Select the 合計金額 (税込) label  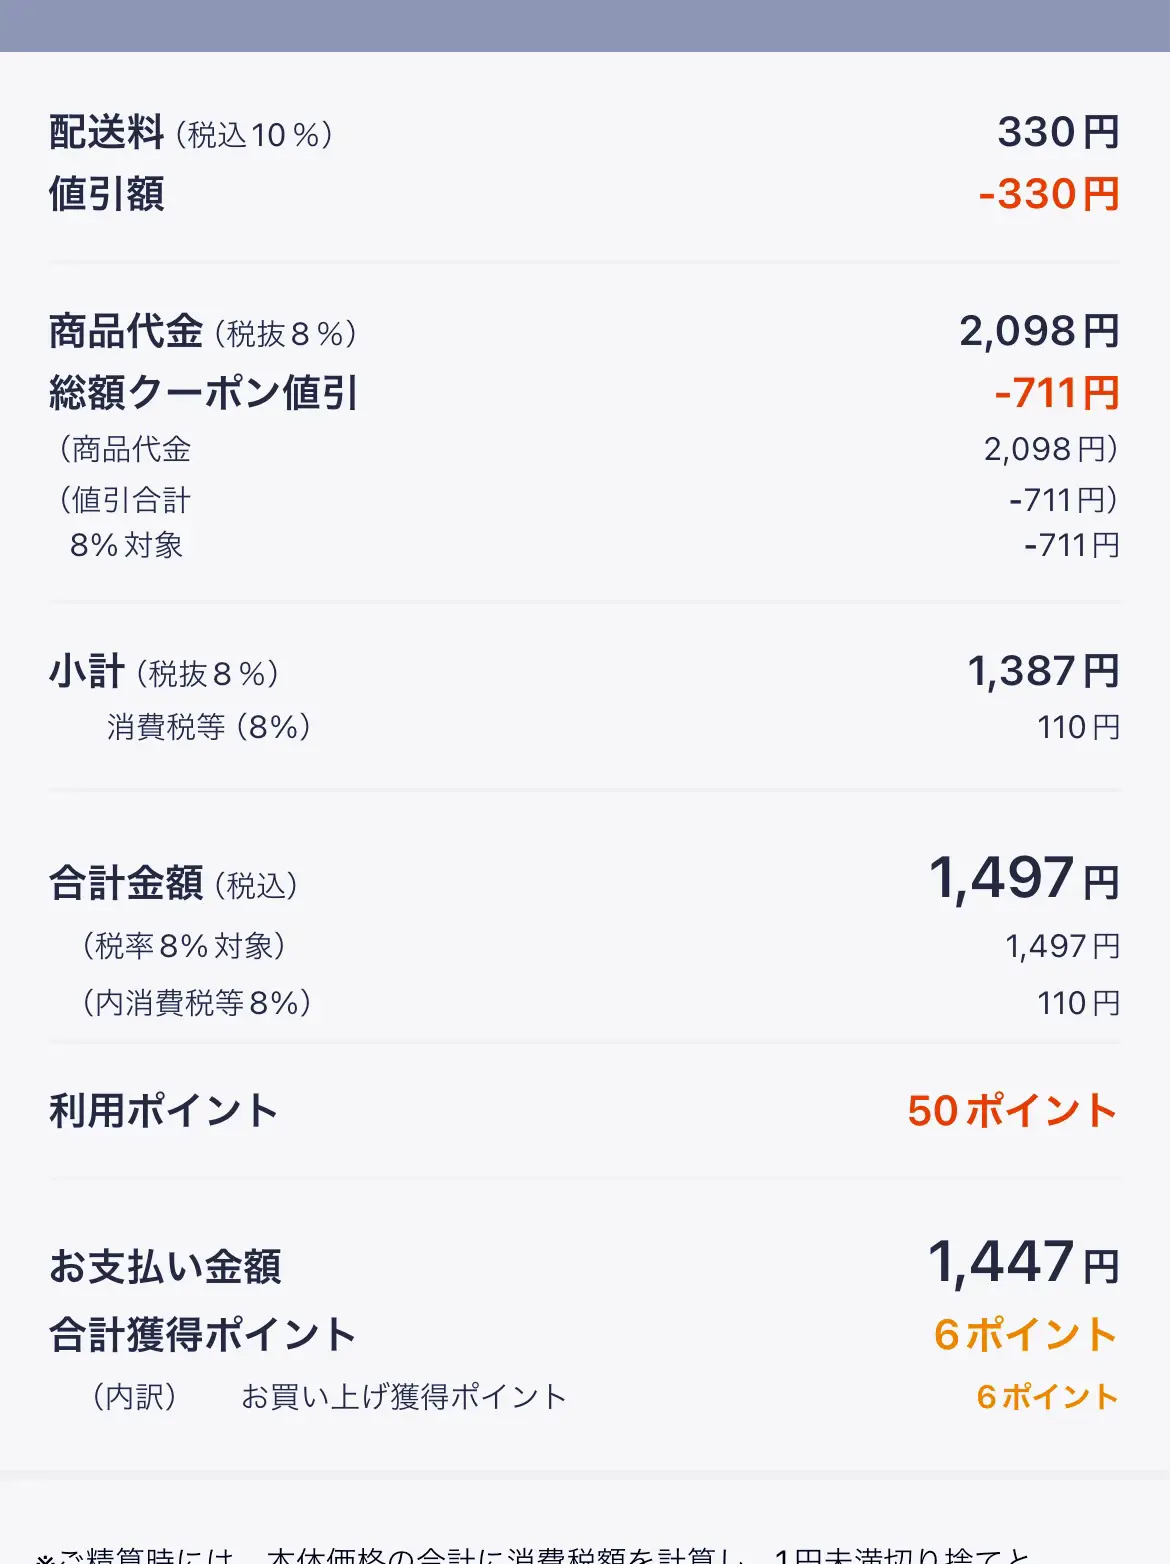tap(174, 884)
